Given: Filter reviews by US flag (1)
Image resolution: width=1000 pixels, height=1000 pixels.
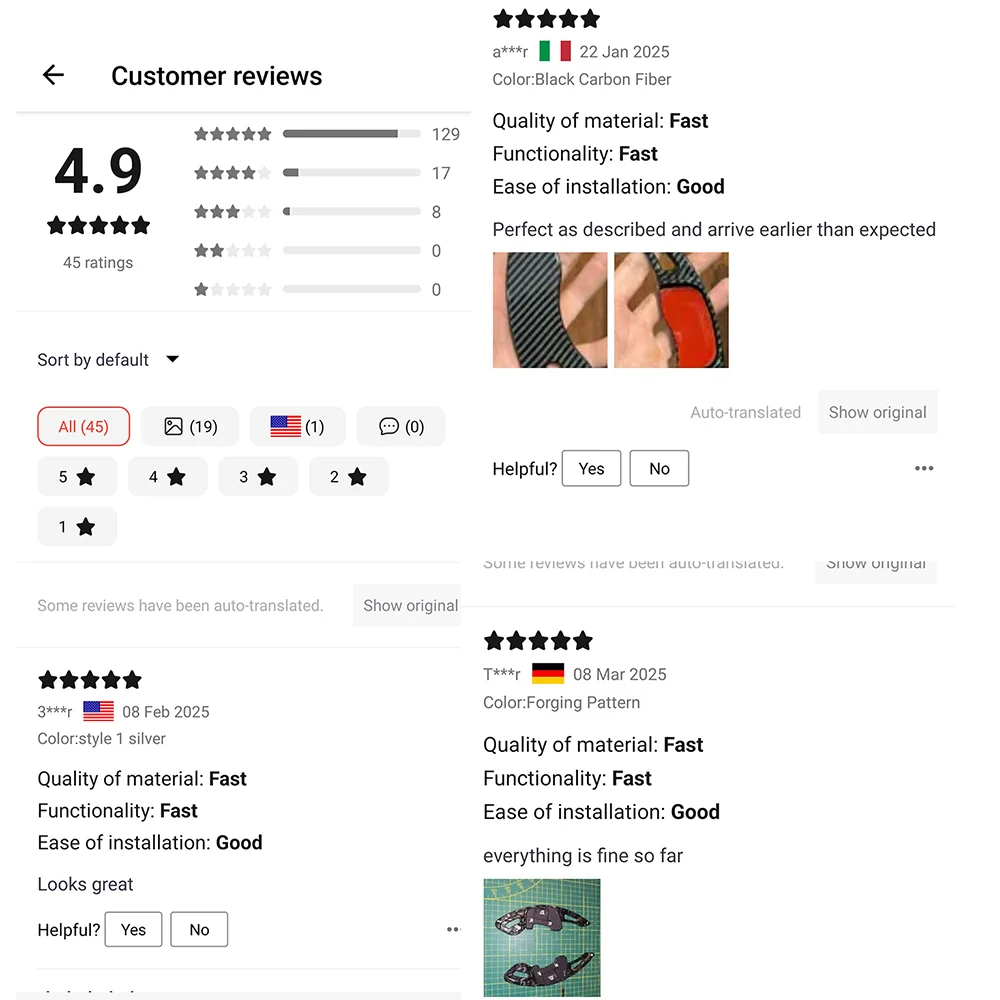Looking at the screenshot, I should tap(297, 426).
